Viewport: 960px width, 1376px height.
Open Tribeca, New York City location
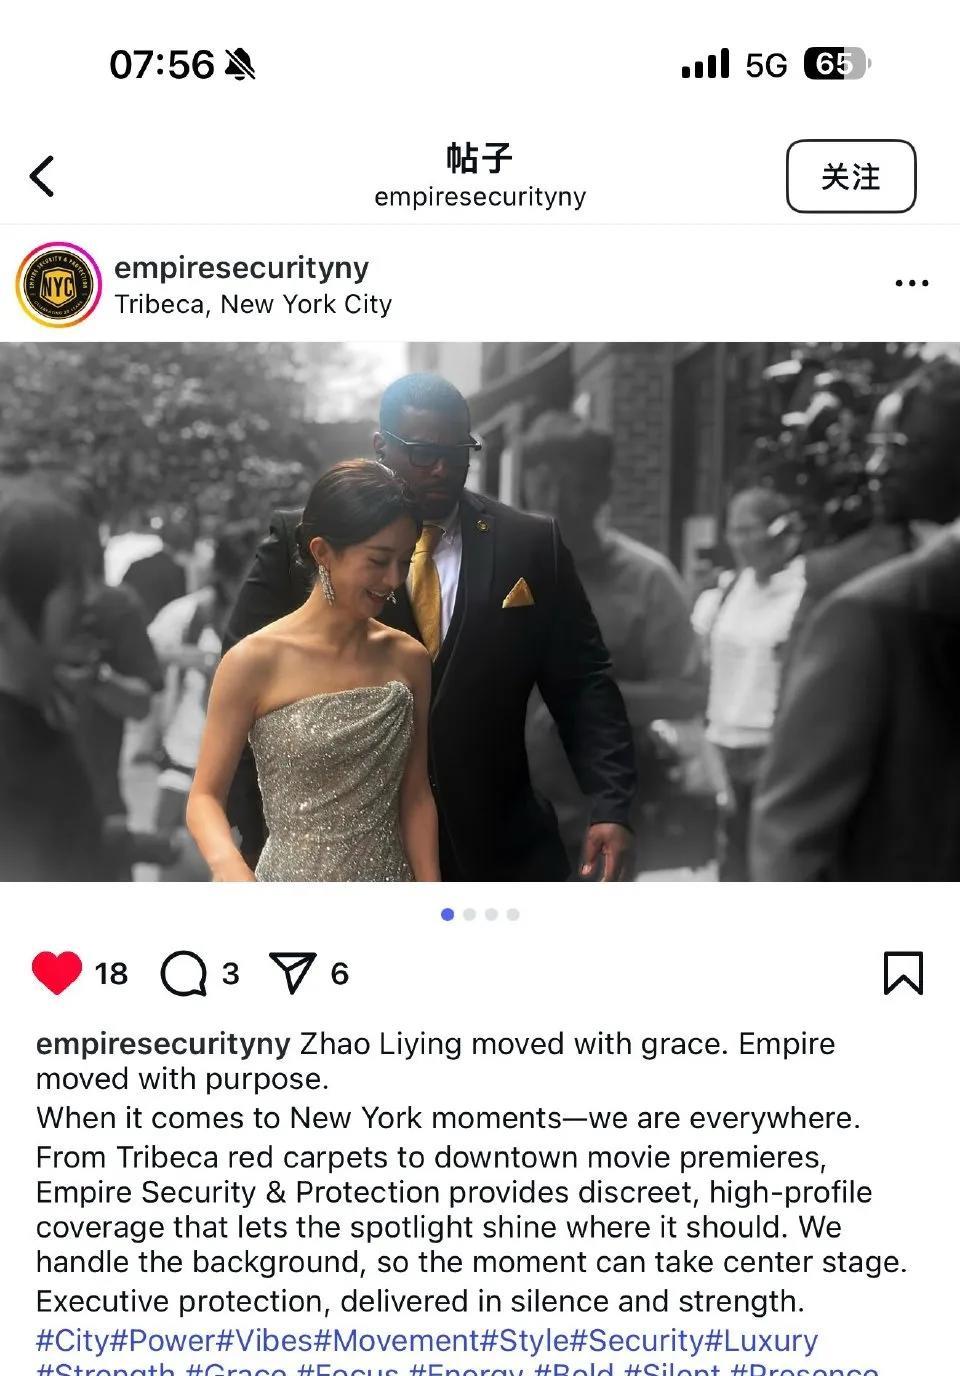[253, 304]
